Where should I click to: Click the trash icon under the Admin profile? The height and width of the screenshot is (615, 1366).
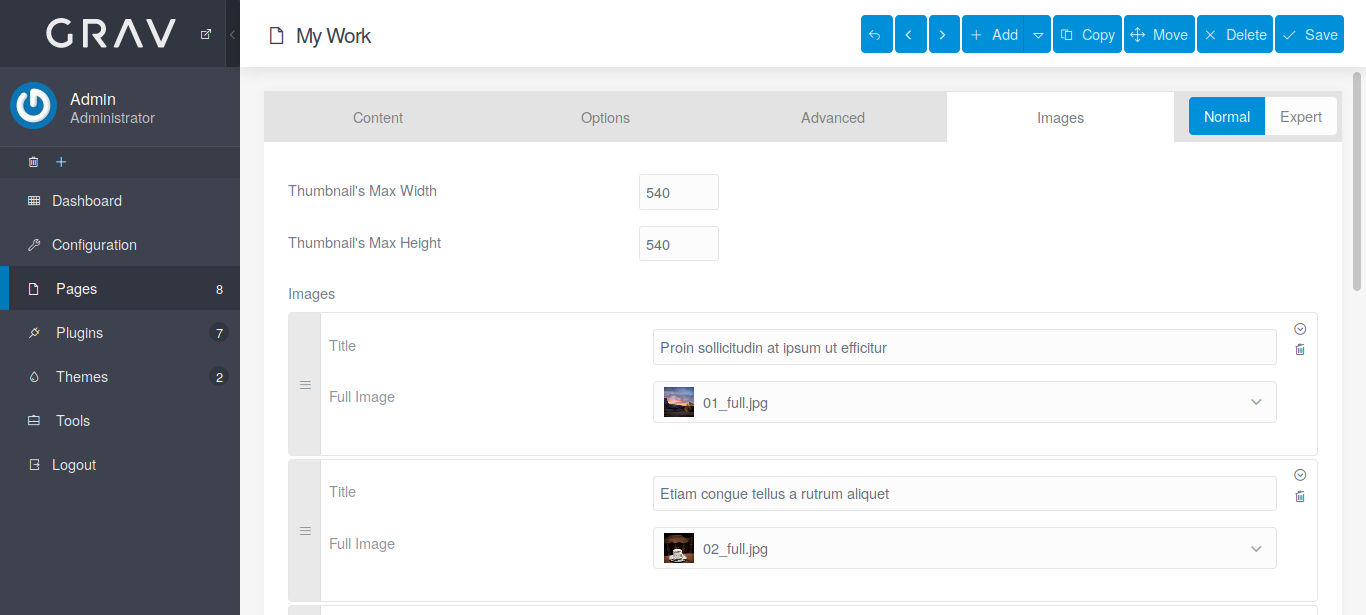point(33,161)
